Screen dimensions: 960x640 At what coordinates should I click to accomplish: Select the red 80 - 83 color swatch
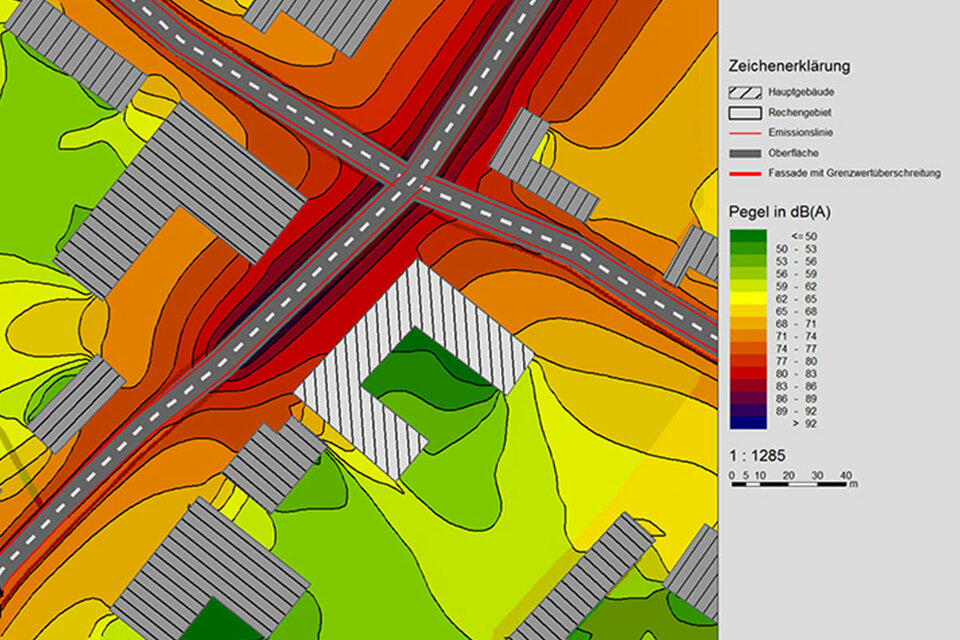point(748,372)
